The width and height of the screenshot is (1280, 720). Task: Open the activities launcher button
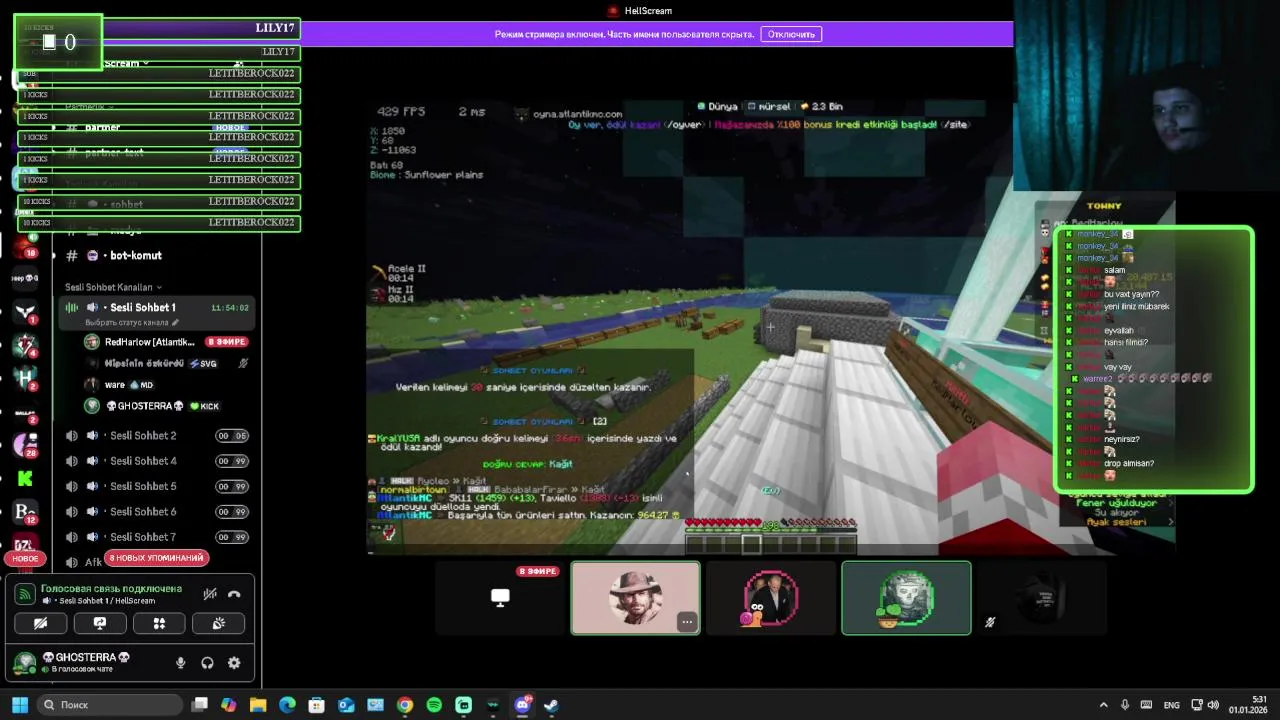click(x=159, y=623)
